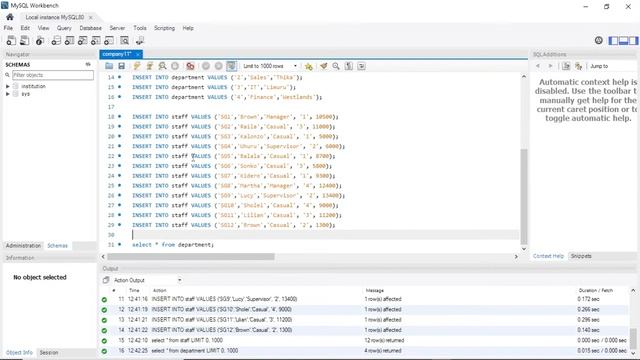Toggle automatic context help
This screenshot has width=640, height=360.
point(578,66)
